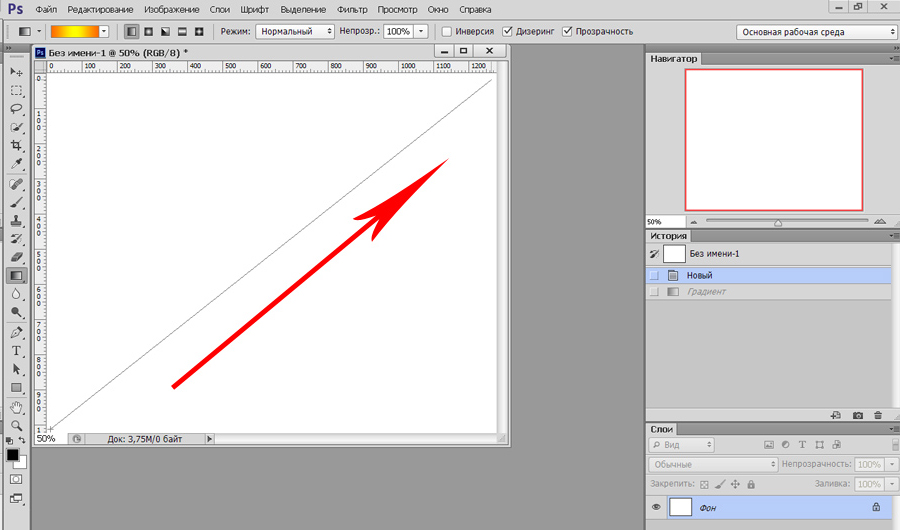This screenshot has height=530, width=900.
Task: Pick the Eyedropper tool
Action: click(x=17, y=164)
